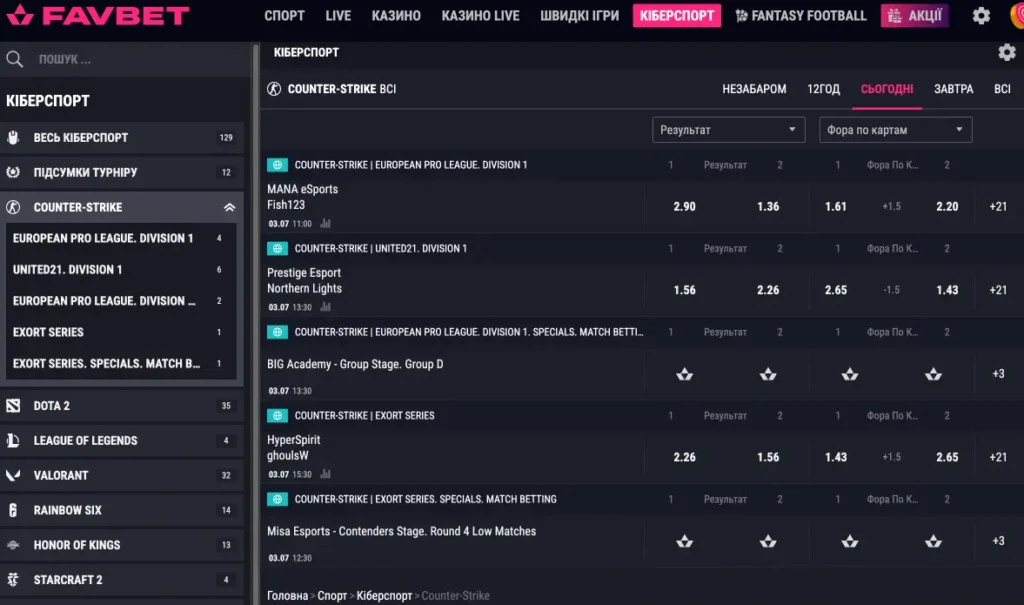Open Кіберспорт breadcrumb link
This screenshot has width=1024, height=605.
coord(384,596)
